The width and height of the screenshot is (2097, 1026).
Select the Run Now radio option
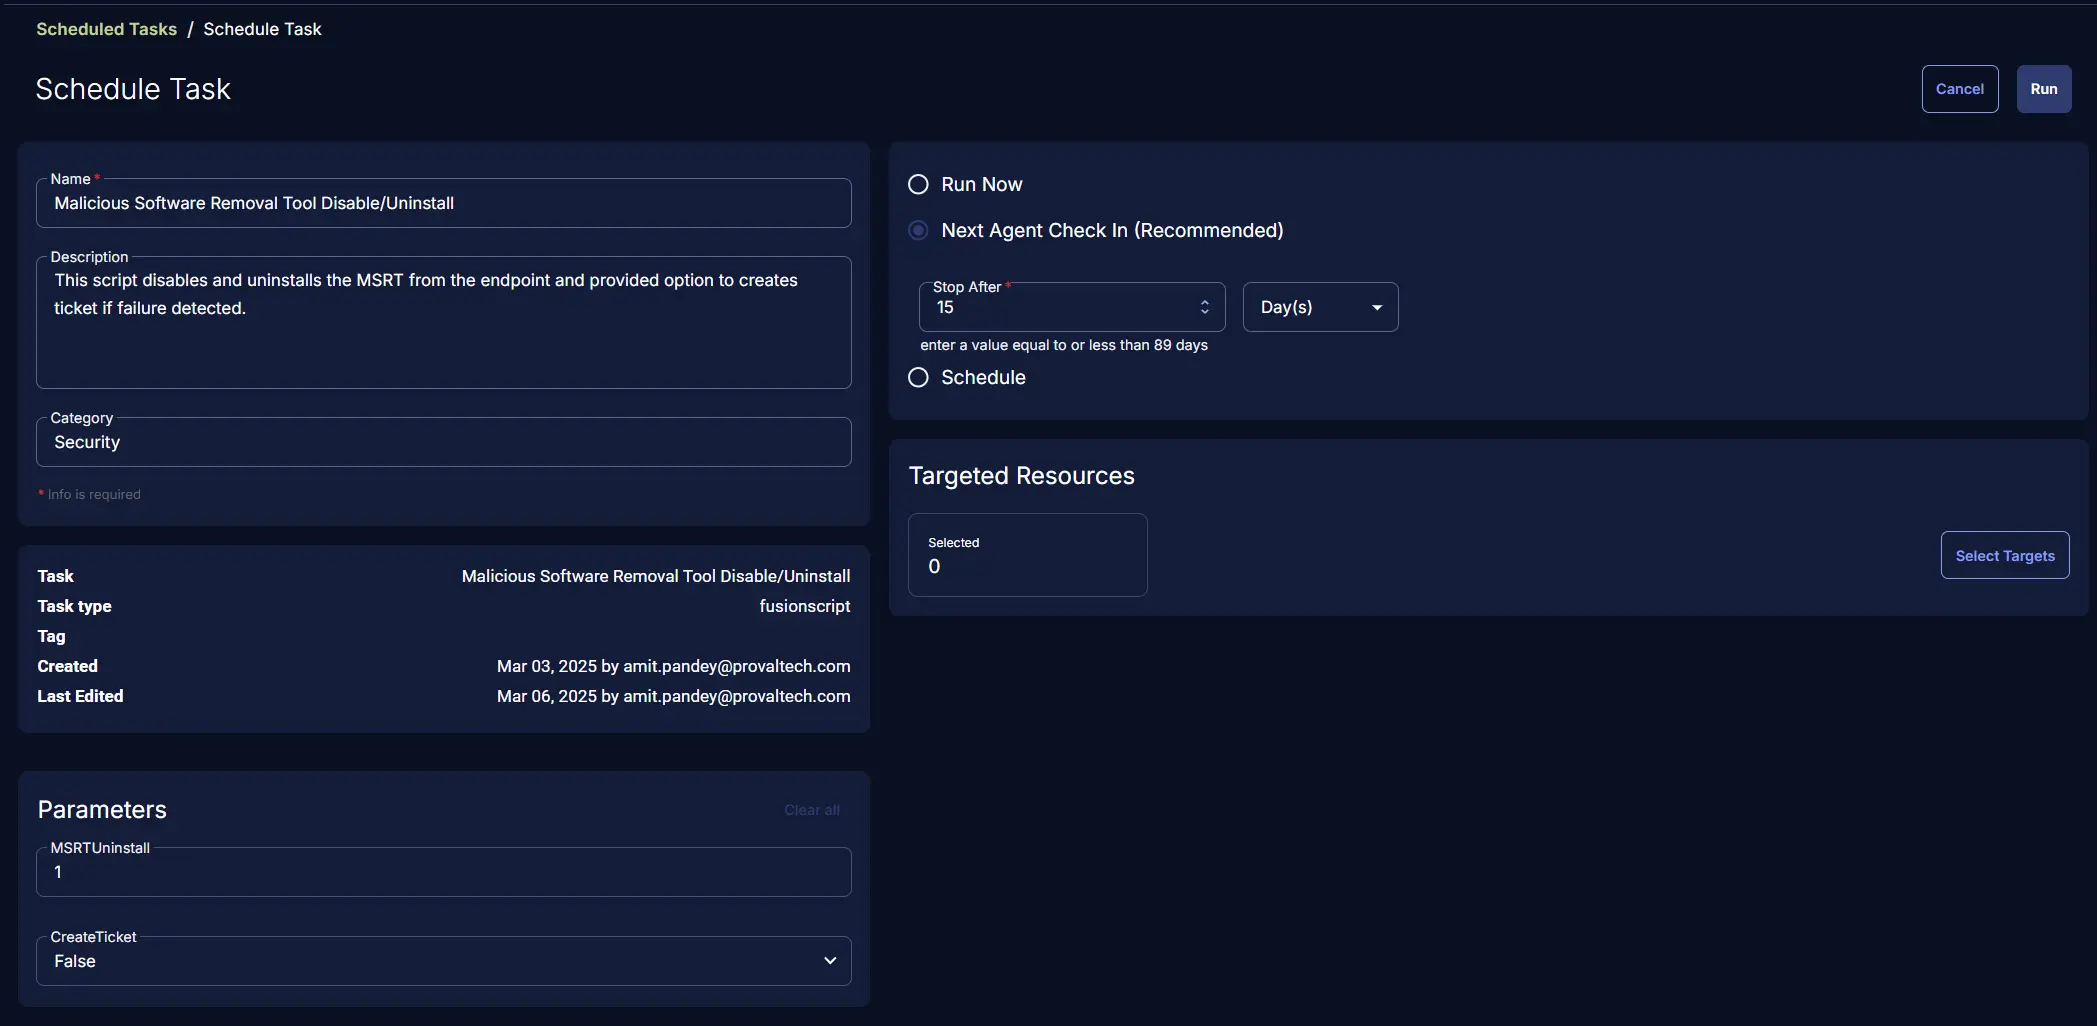coord(918,184)
